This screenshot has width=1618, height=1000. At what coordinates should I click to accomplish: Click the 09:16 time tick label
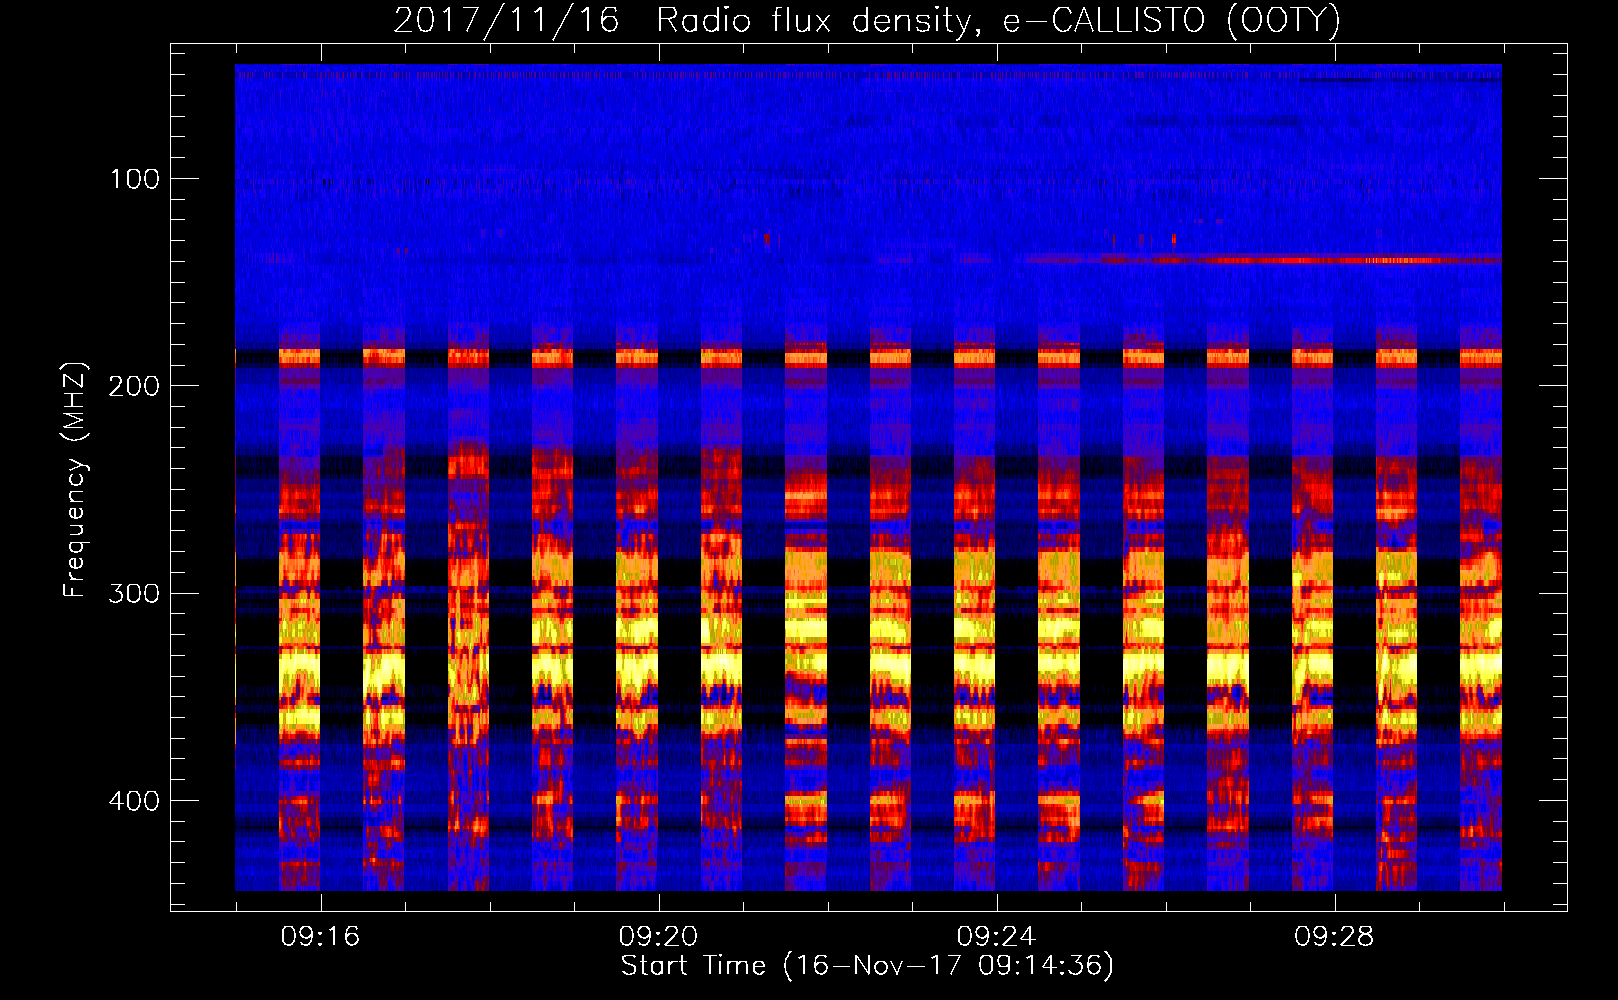(x=320, y=936)
